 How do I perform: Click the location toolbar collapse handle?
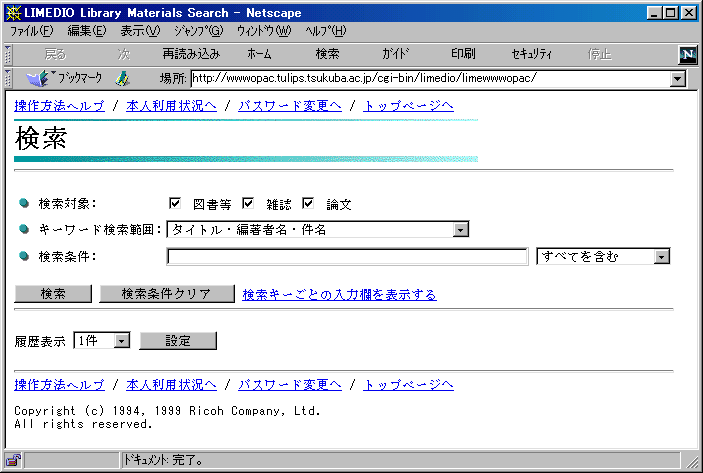8,78
